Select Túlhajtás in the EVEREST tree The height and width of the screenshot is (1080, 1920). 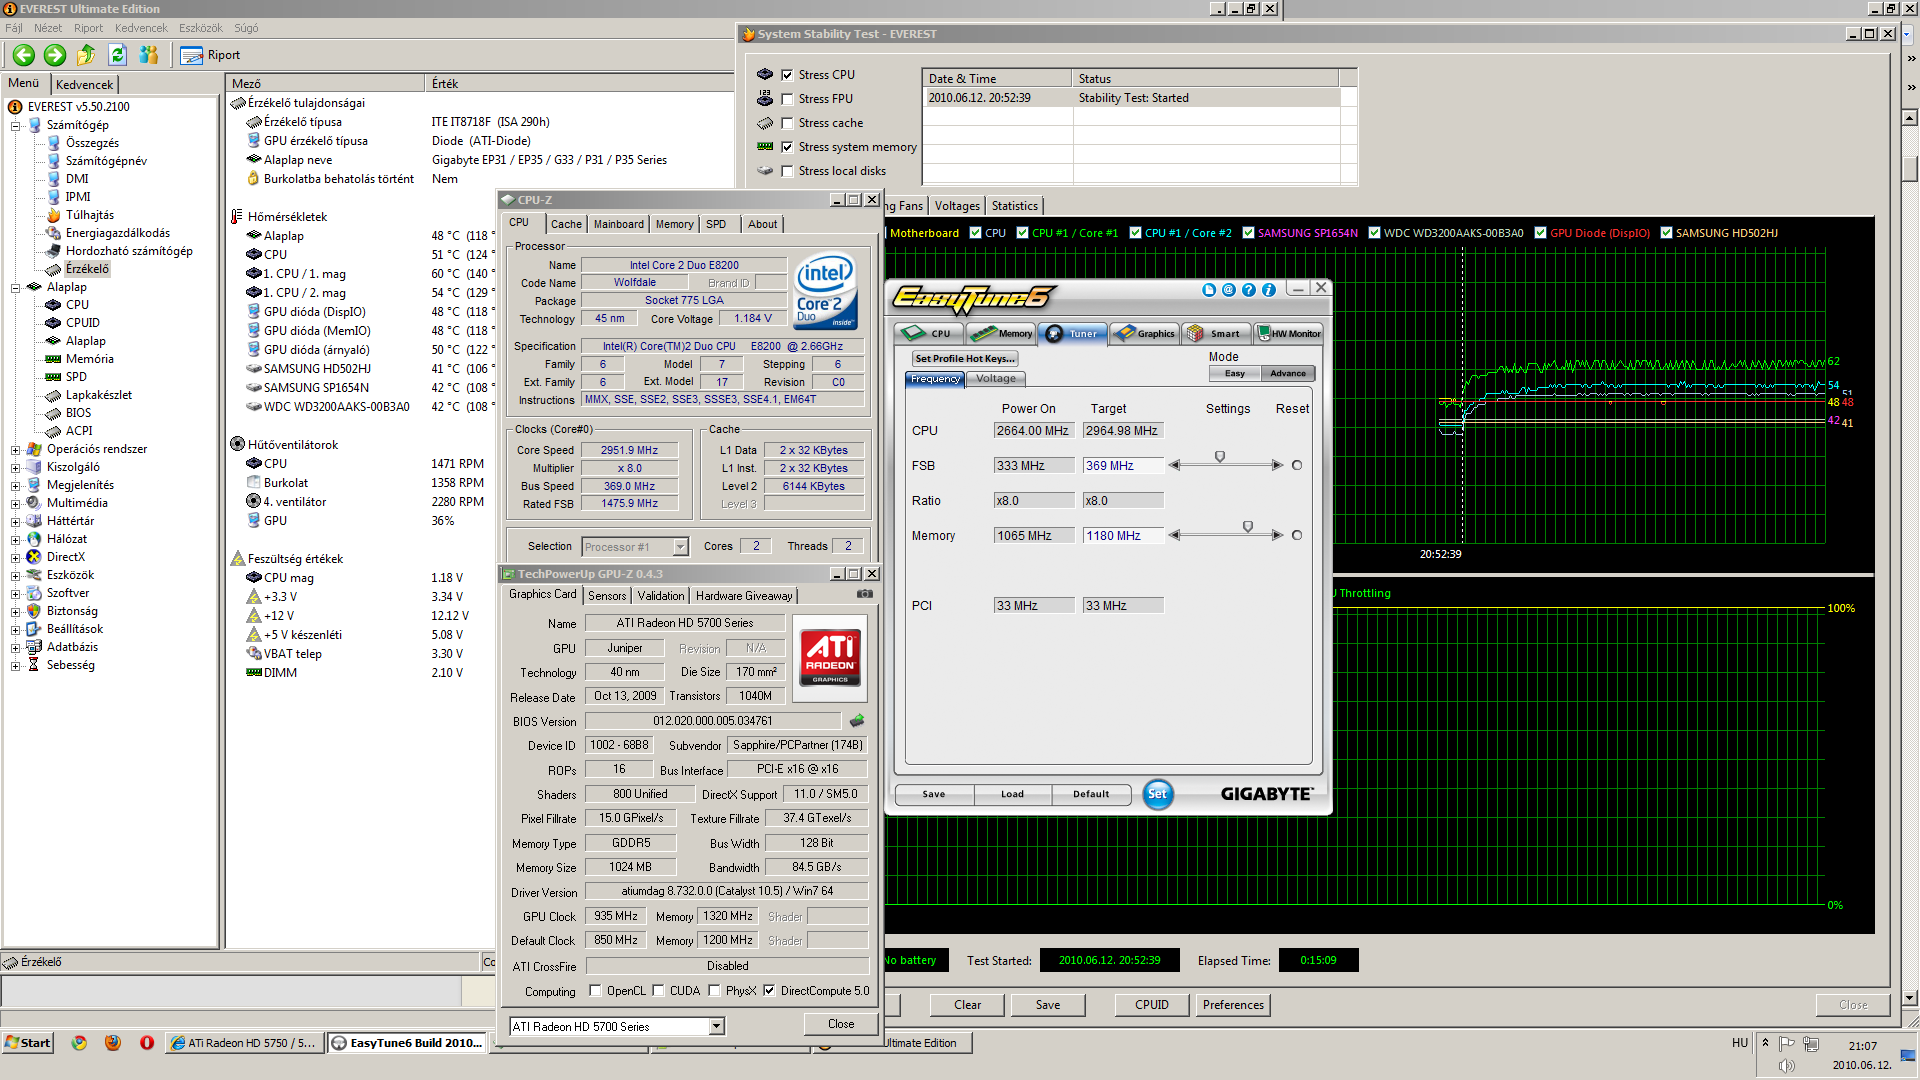(90, 215)
